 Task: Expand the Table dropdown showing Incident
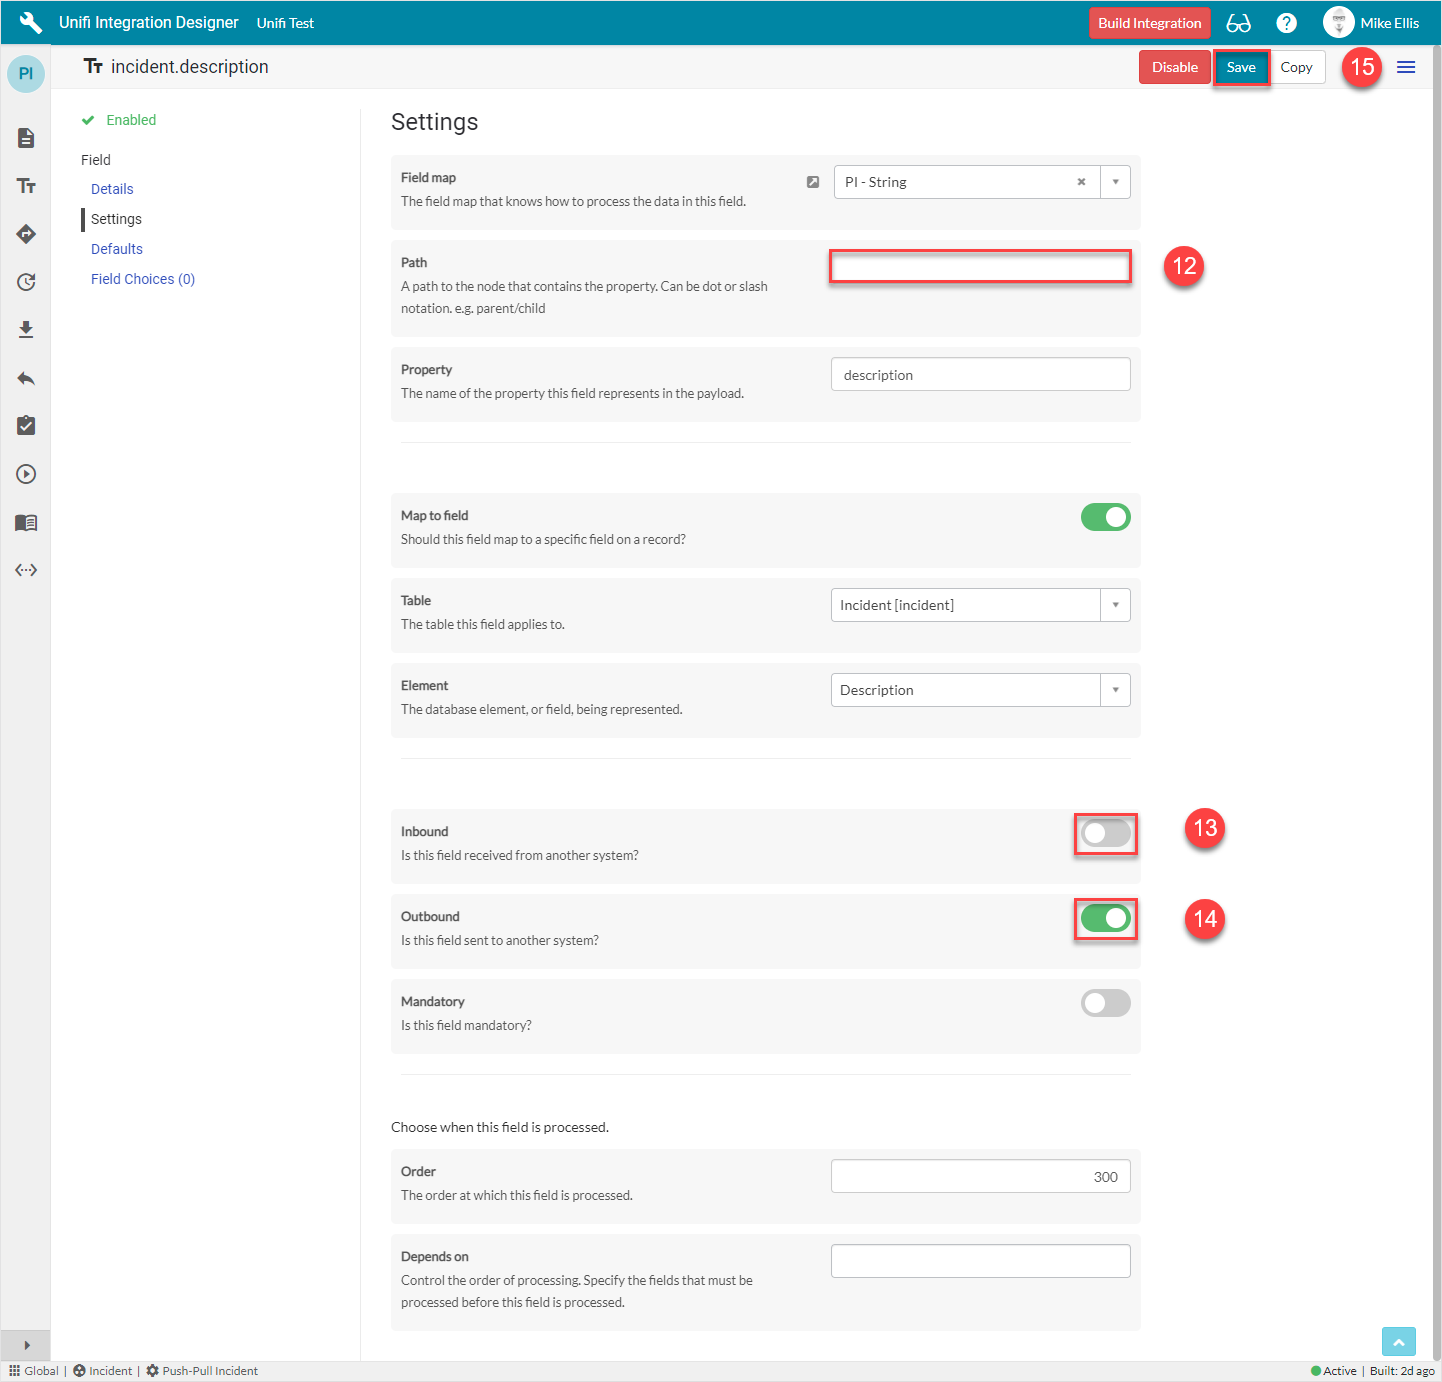pos(1115,605)
